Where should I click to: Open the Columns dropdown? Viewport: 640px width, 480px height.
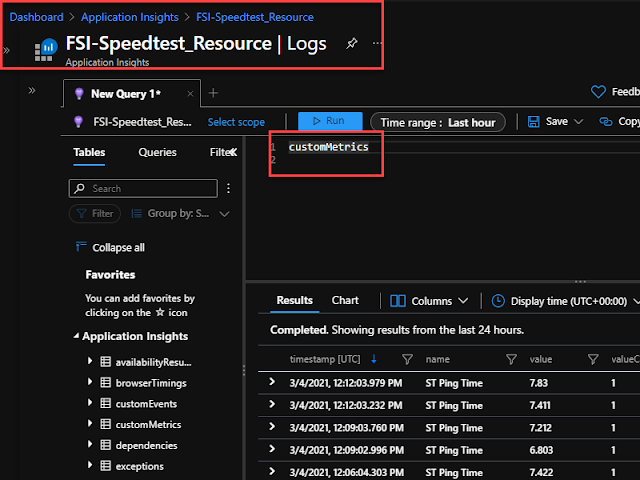click(429, 301)
